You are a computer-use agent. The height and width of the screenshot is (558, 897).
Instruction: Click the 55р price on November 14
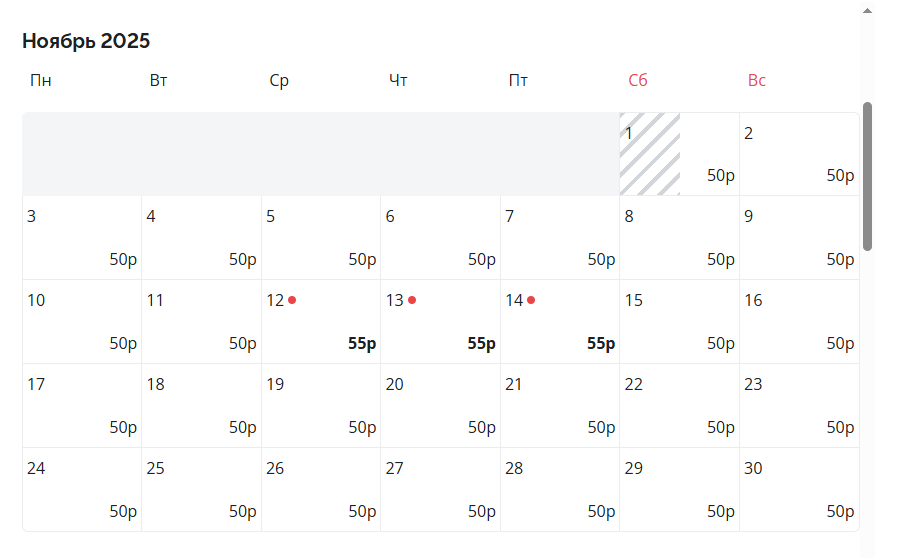(601, 344)
